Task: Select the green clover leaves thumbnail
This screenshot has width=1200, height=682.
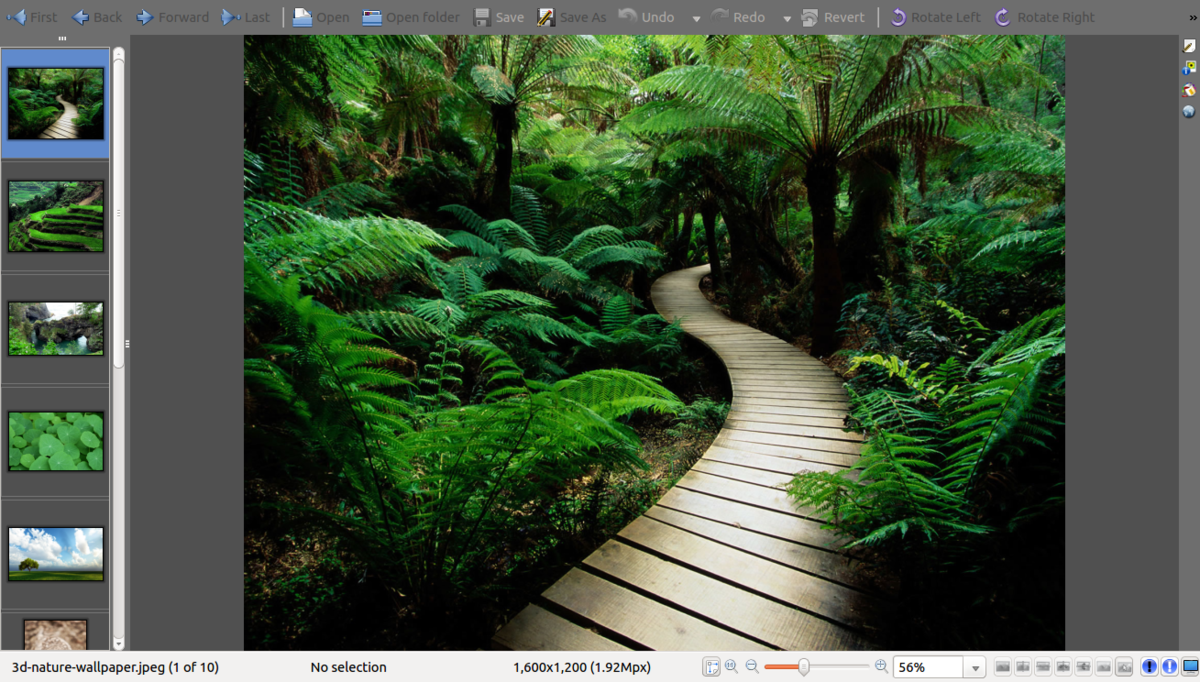Action: [56, 441]
